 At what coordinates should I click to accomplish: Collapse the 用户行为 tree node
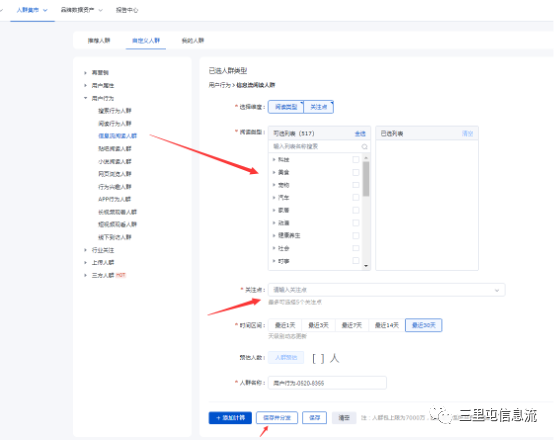(x=85, y=98)
